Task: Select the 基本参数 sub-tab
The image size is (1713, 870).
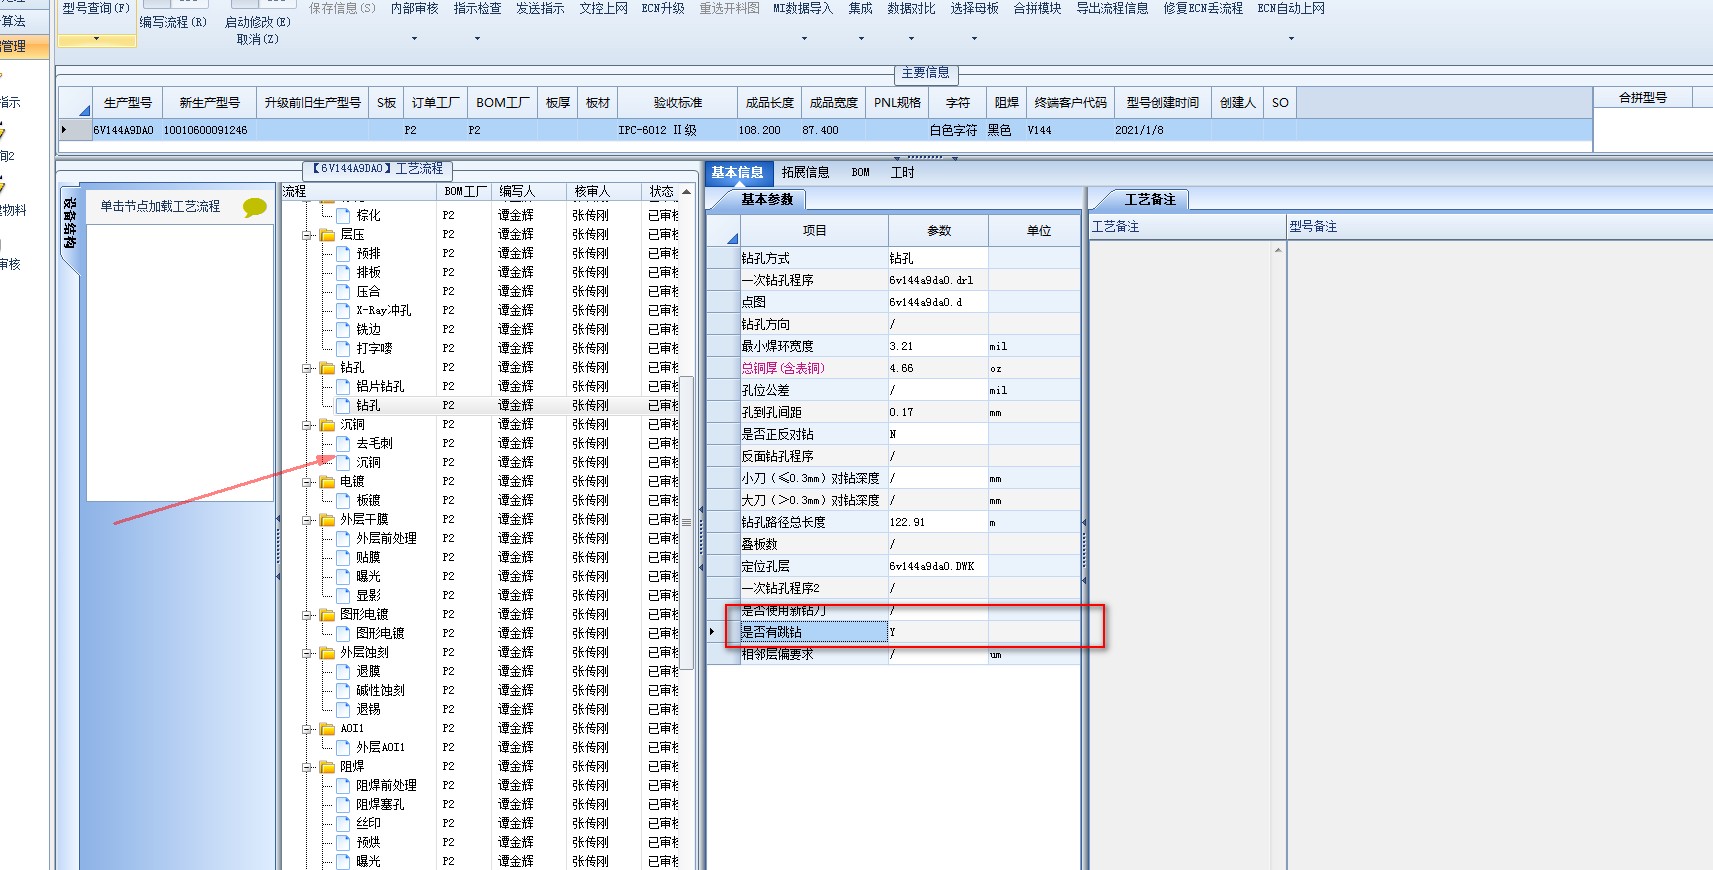Action: click(x=767, y=199)
